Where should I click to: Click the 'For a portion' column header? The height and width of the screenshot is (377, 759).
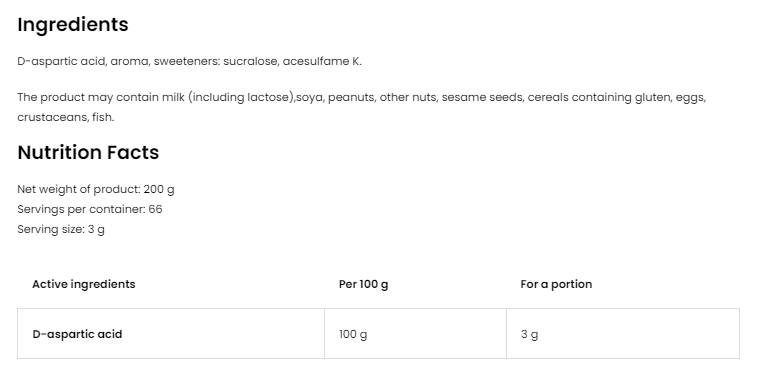click(556, 284)
